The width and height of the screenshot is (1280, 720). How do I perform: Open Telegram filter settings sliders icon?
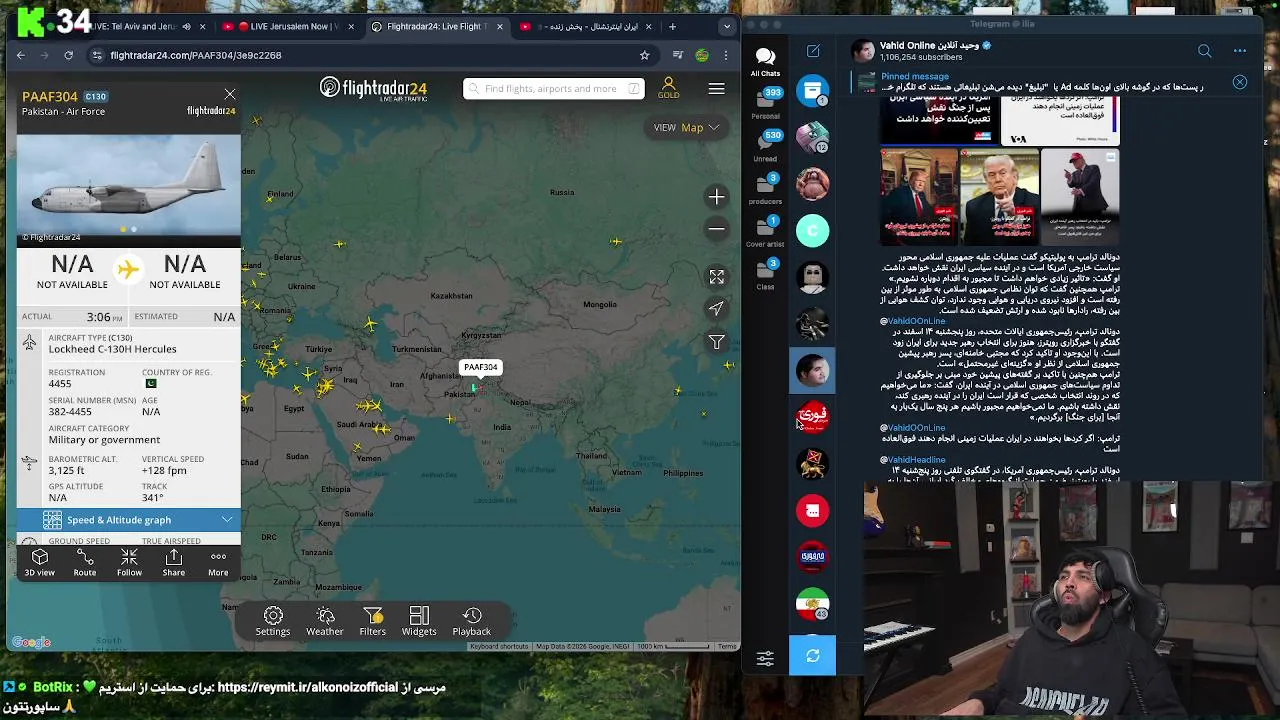[765, 658]
